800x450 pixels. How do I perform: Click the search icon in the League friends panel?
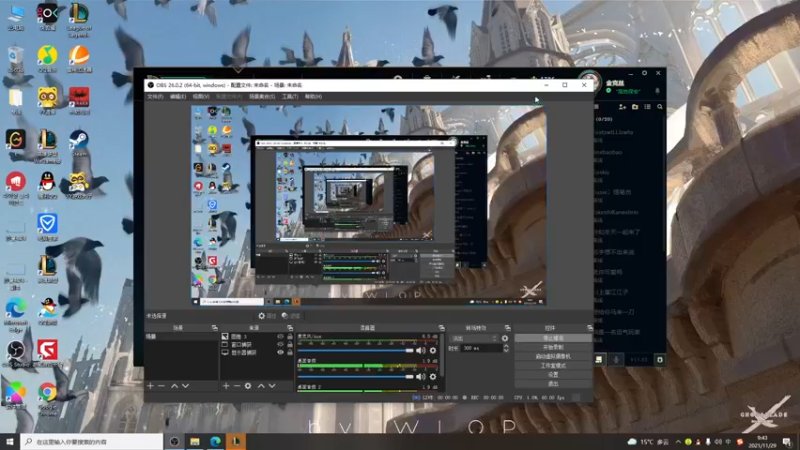point(660,107)
